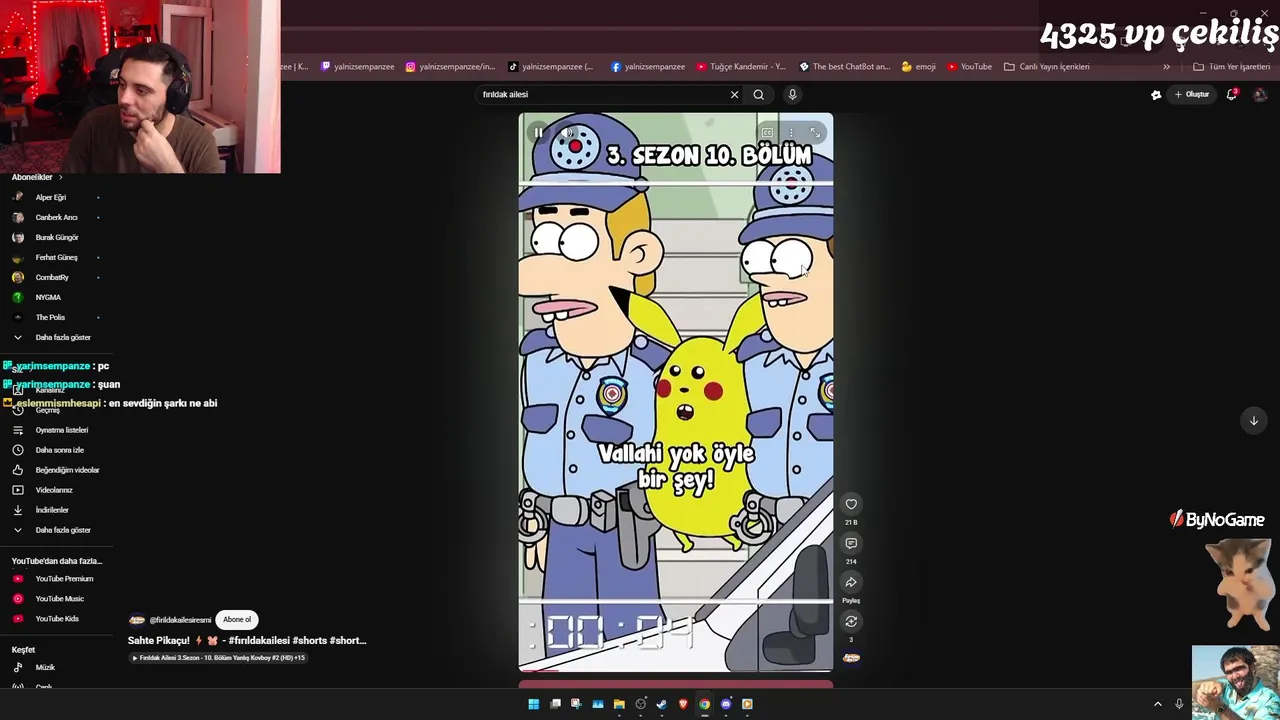Open Steam from the taskbar
1280x720 pixels.
tap(662, 704)
